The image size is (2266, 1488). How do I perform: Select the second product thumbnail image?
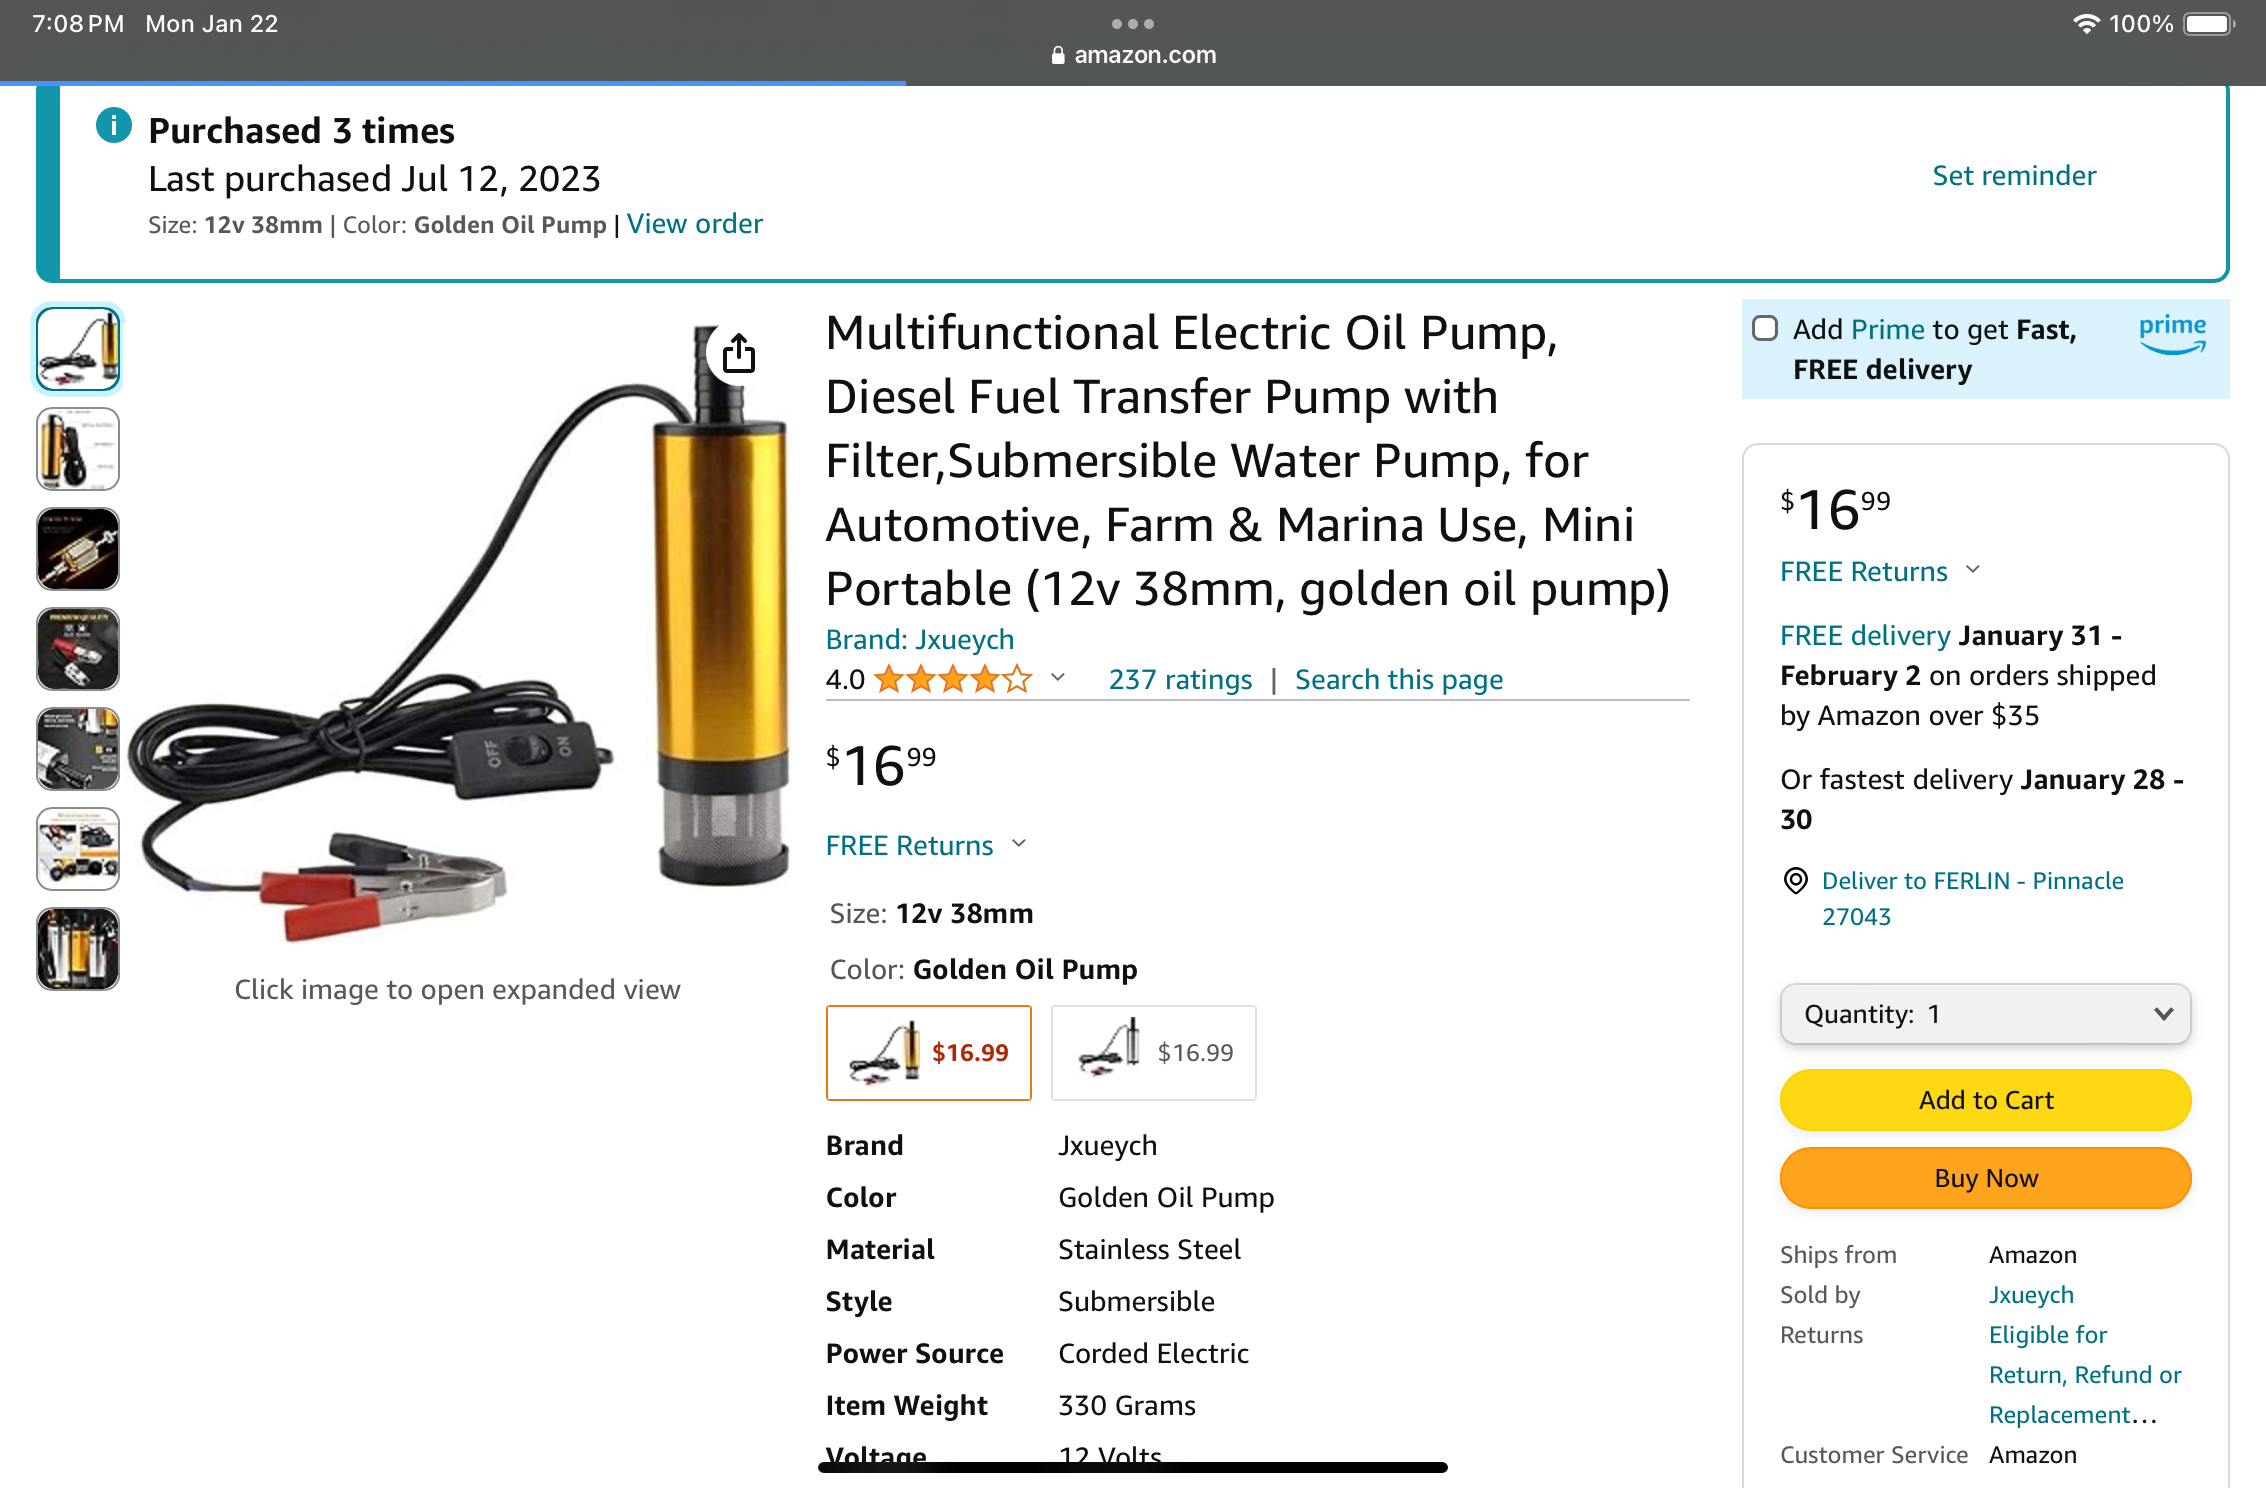pos(78,450)
